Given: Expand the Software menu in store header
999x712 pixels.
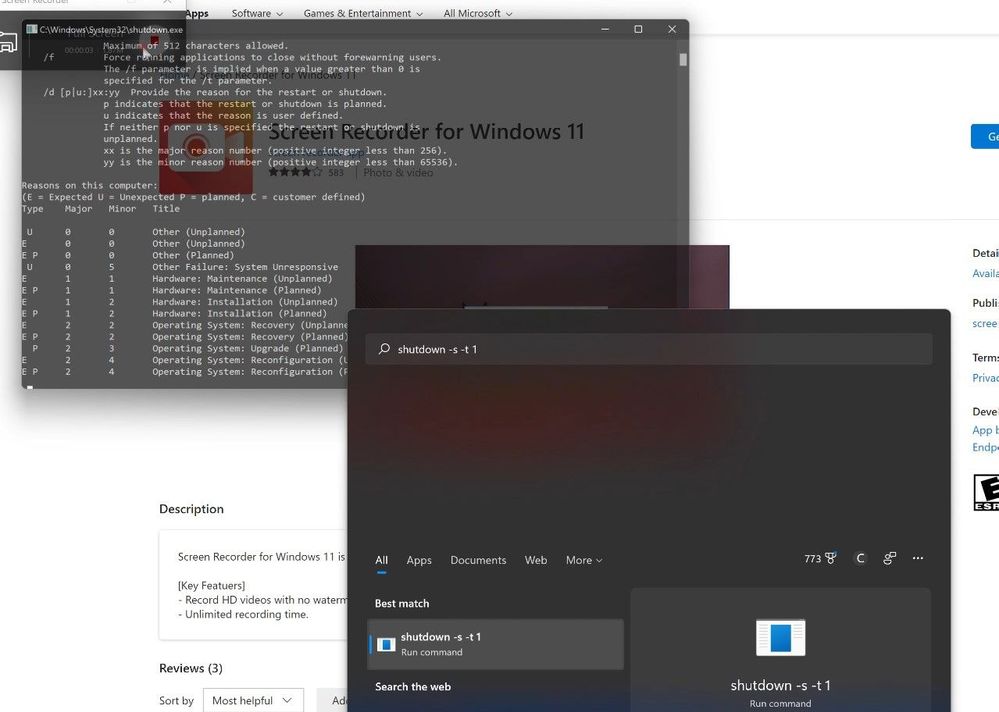Looking at the screenshot, I should [x=257, y=13].
